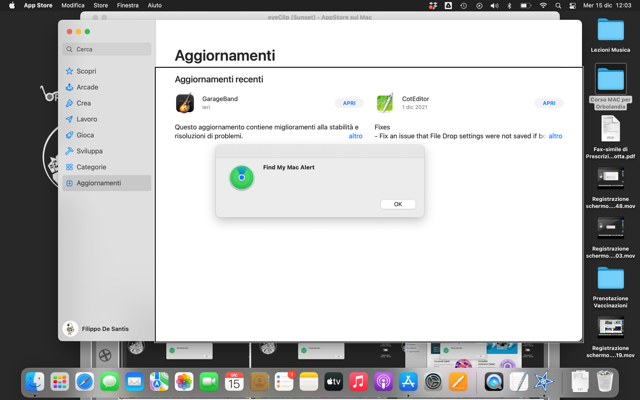Click the date and time in the menu bar
This screenshot has height=400, width=640.
click(607, 5)
